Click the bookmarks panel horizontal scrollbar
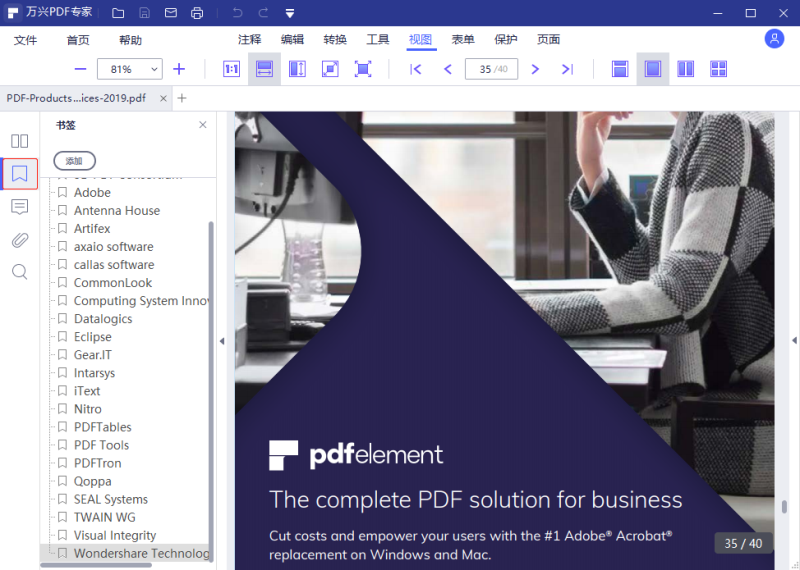Viewport: 800px width, 570px height. tap(96, 565)
